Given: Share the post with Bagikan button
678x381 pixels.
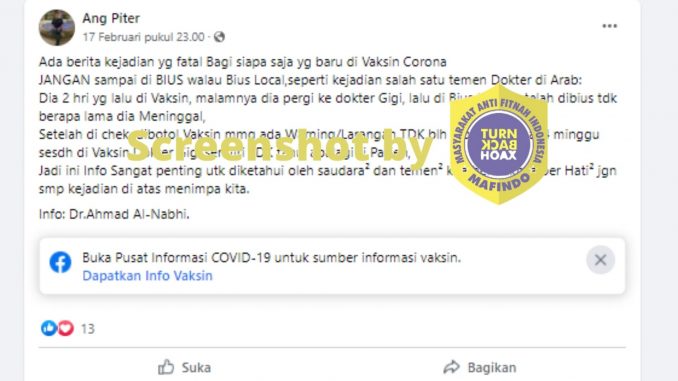Looking at the screenshot, I should [480, 368].
